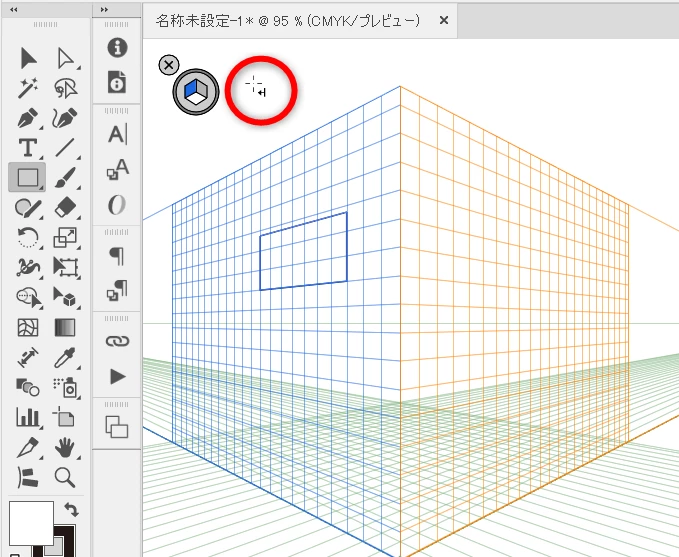Select the Eyedropper tool
This screenshot has width=679, height=557.
[x=65, y=358]
